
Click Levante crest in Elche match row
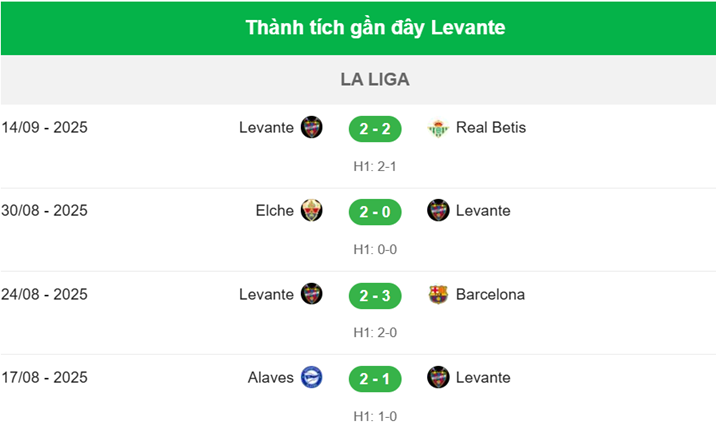[x=438, y=211]
